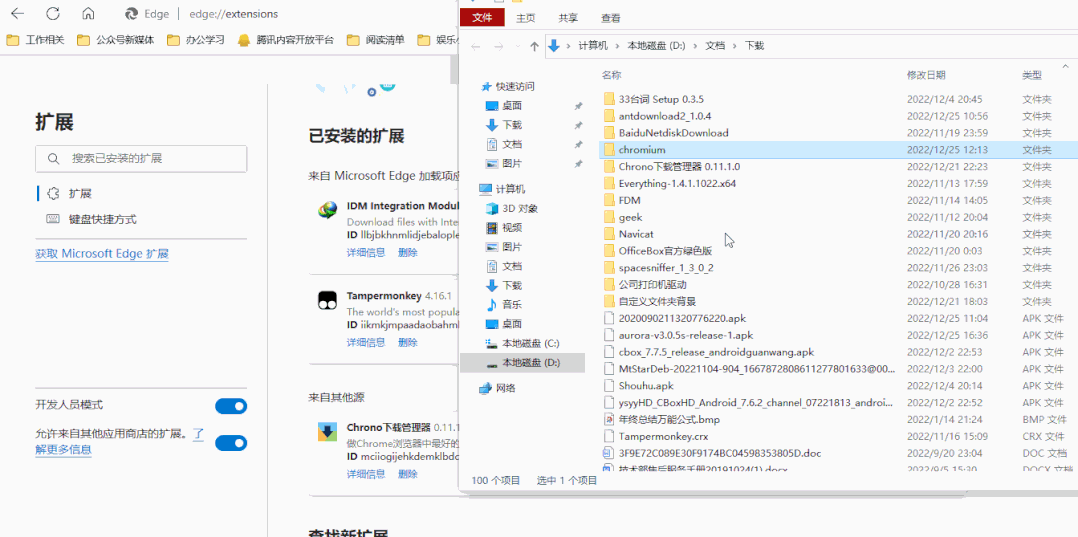Select 3D 对象 in Explorer sidebar
The image size is (1078, 537).
coord(512,208)
